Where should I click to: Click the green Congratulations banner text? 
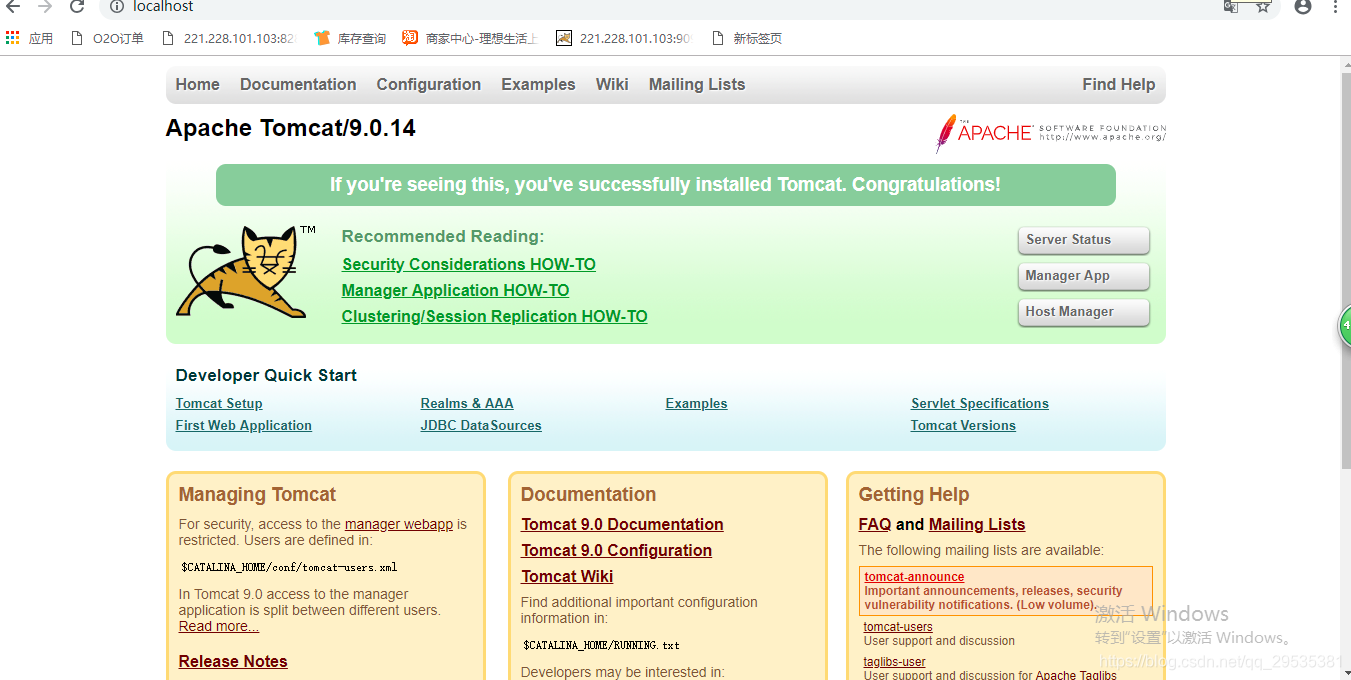tap(665, 185)
